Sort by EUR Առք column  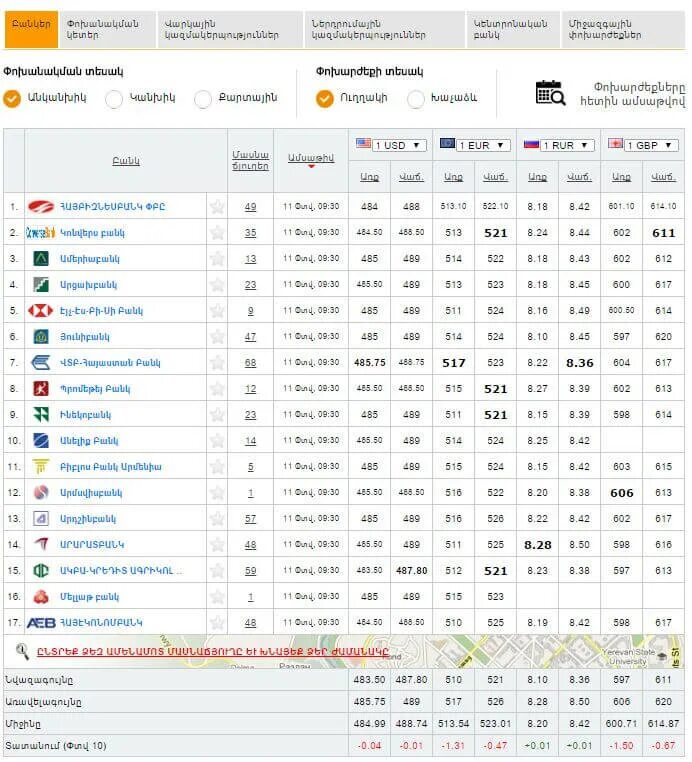pos(453,177)
